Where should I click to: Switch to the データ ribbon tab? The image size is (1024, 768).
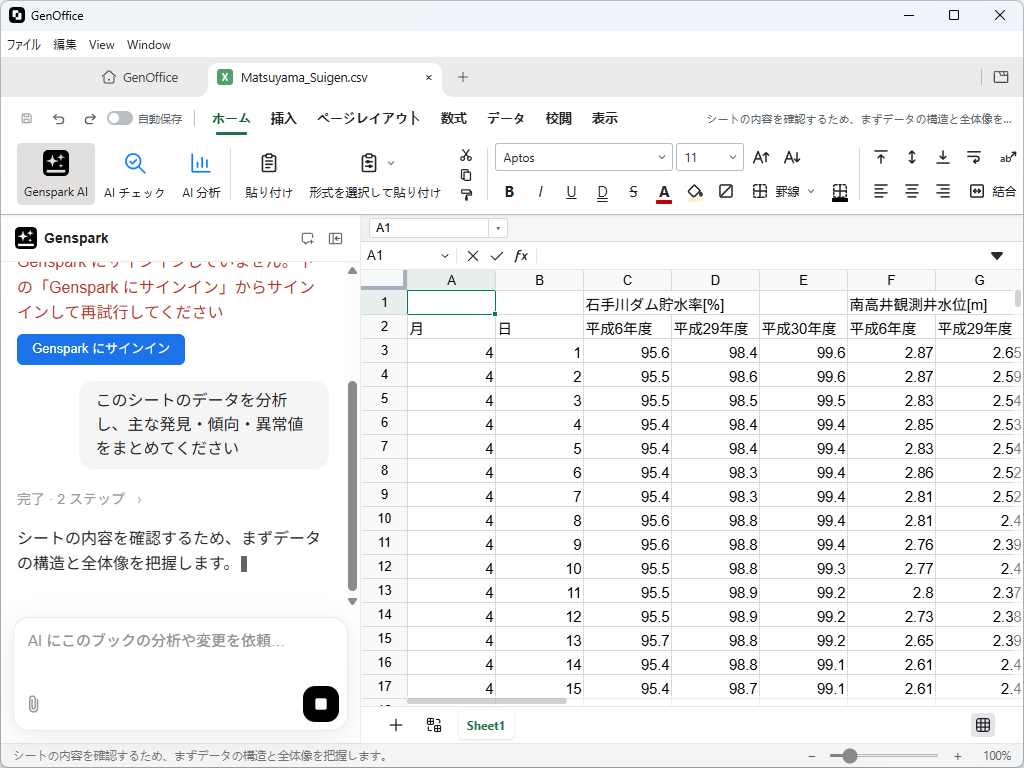point(505,118)
